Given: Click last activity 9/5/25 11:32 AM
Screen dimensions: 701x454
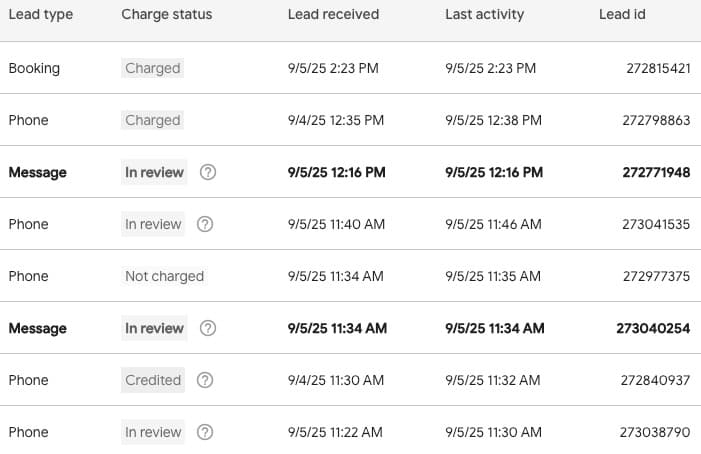Looking at the screenshot, I should (x=493, y=380).
